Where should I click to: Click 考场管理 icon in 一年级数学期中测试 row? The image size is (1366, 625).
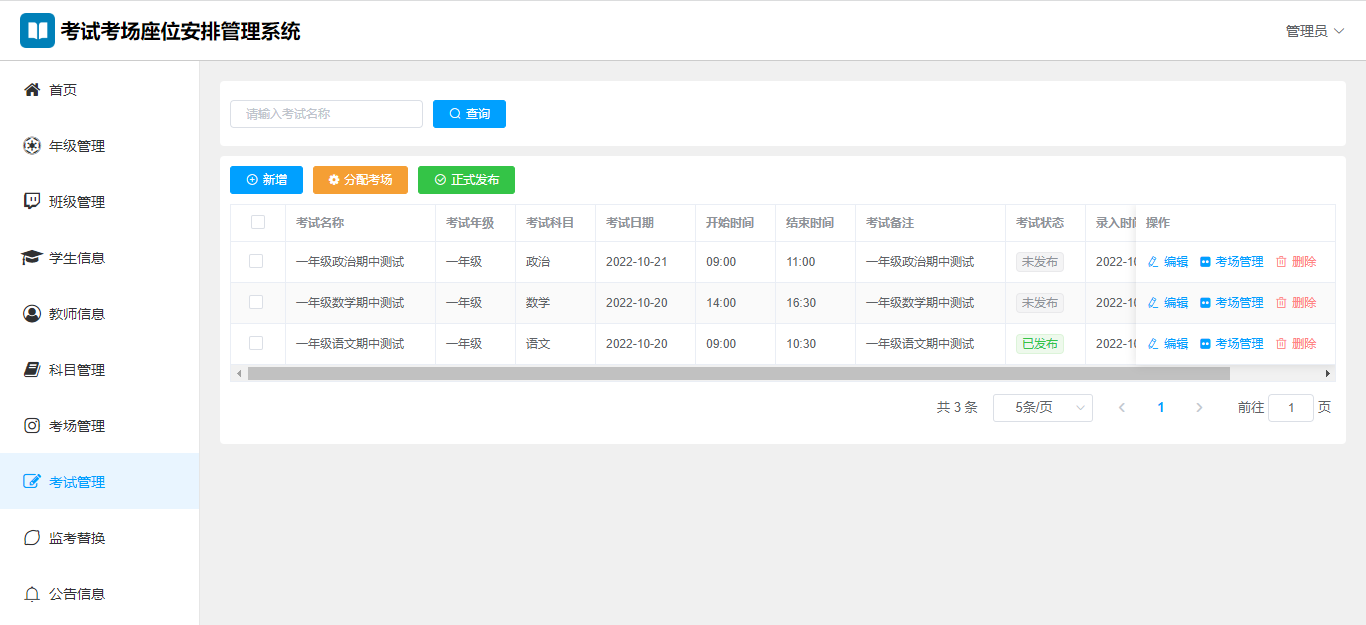(1205, 303)
